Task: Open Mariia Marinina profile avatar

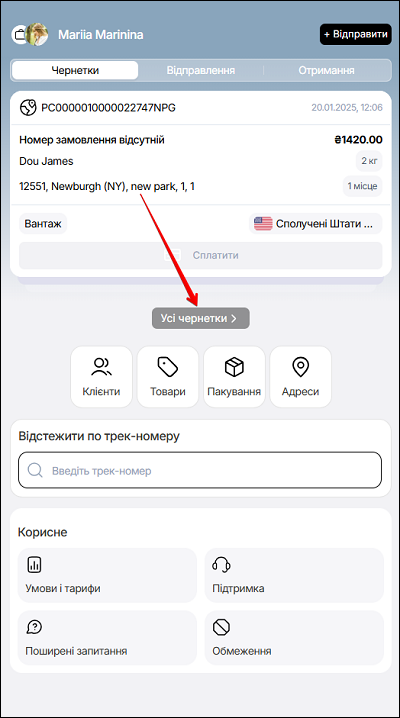Action: [38, 34]
